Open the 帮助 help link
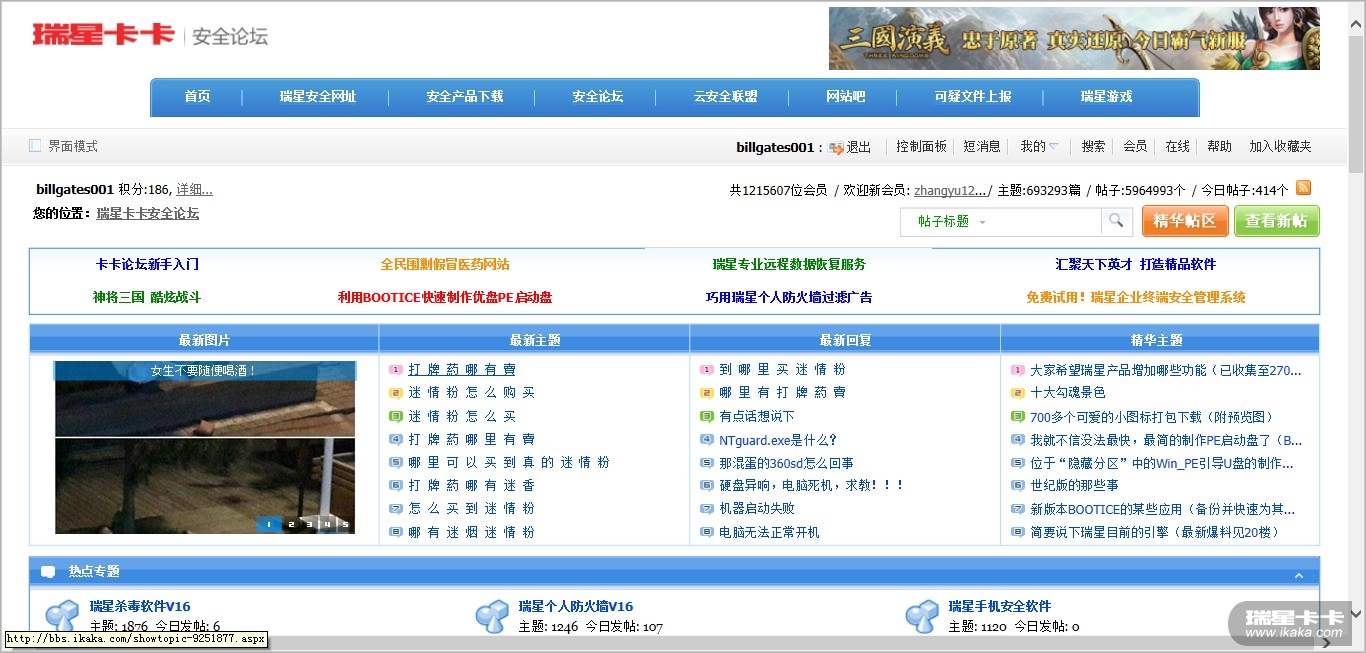1366x653 pixels. (1219, 147)
